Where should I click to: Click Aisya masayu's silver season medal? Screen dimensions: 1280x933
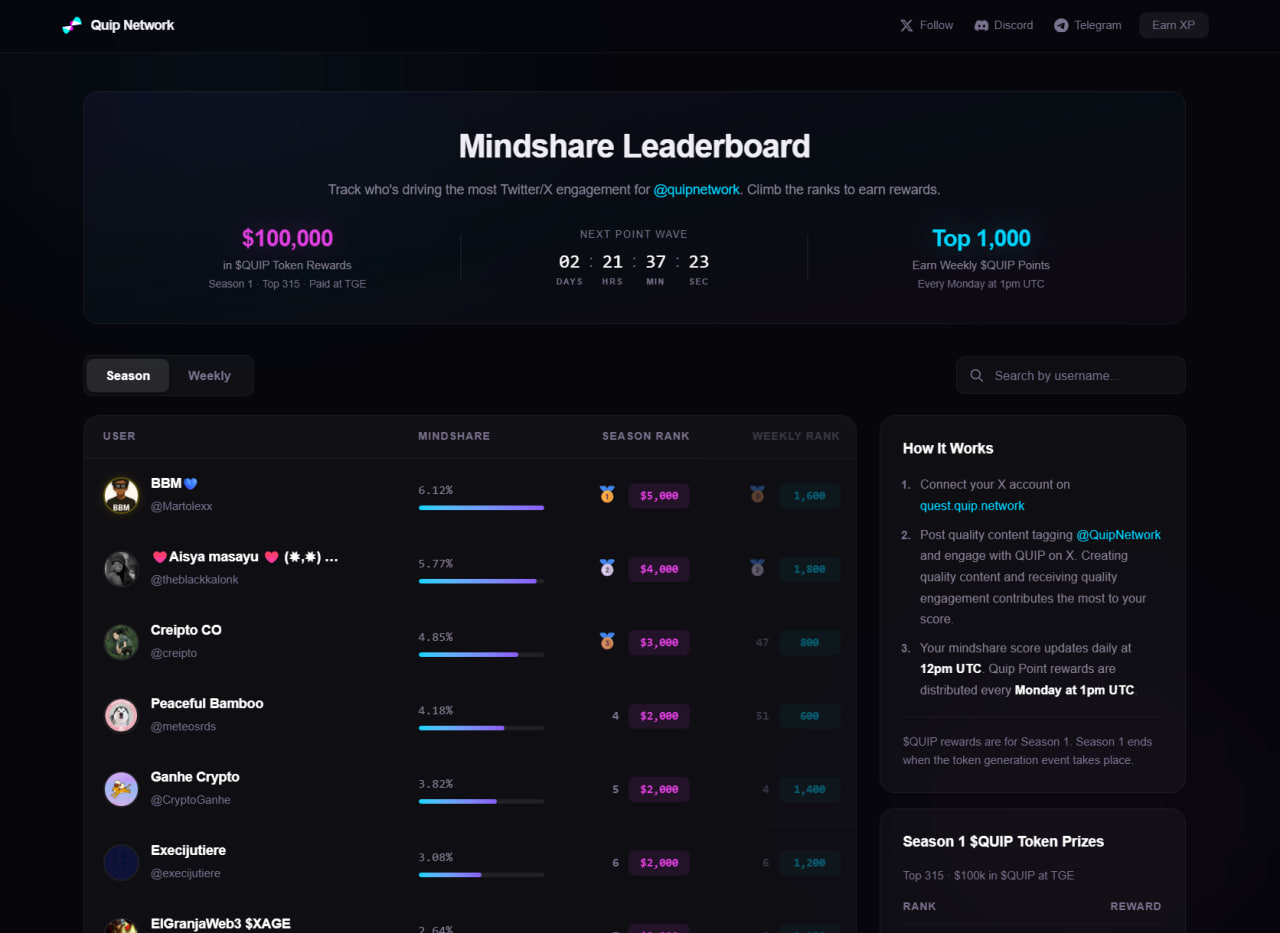pos(607,567)
